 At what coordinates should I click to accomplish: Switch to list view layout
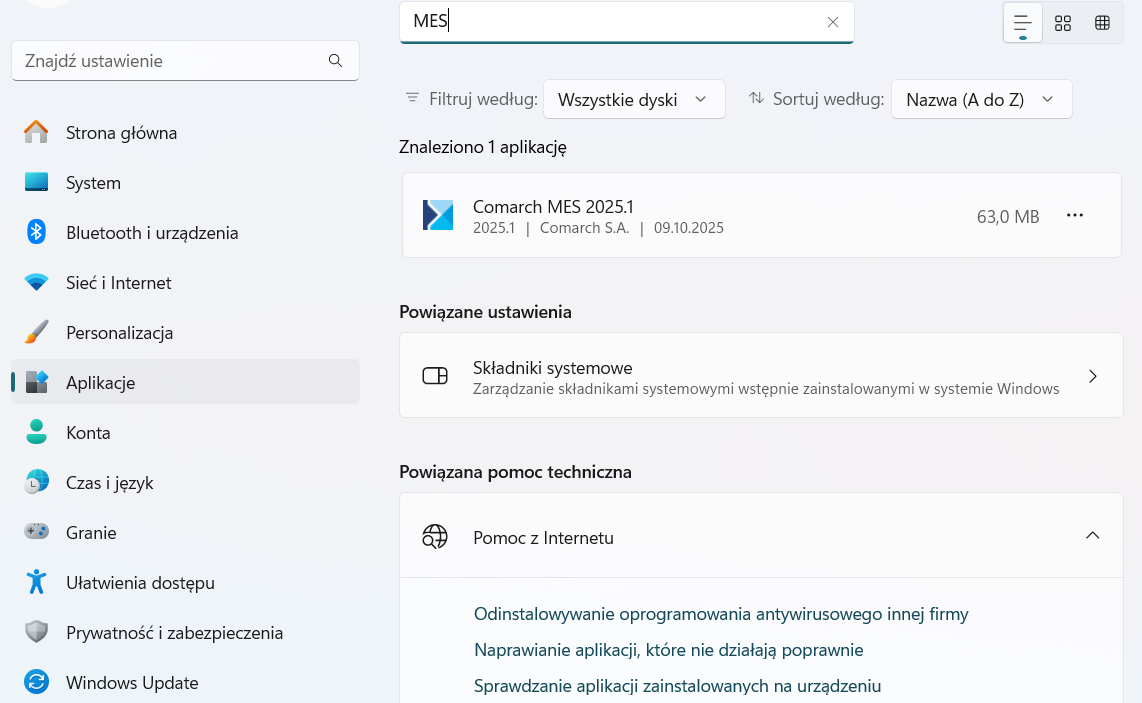[1022, 23]
